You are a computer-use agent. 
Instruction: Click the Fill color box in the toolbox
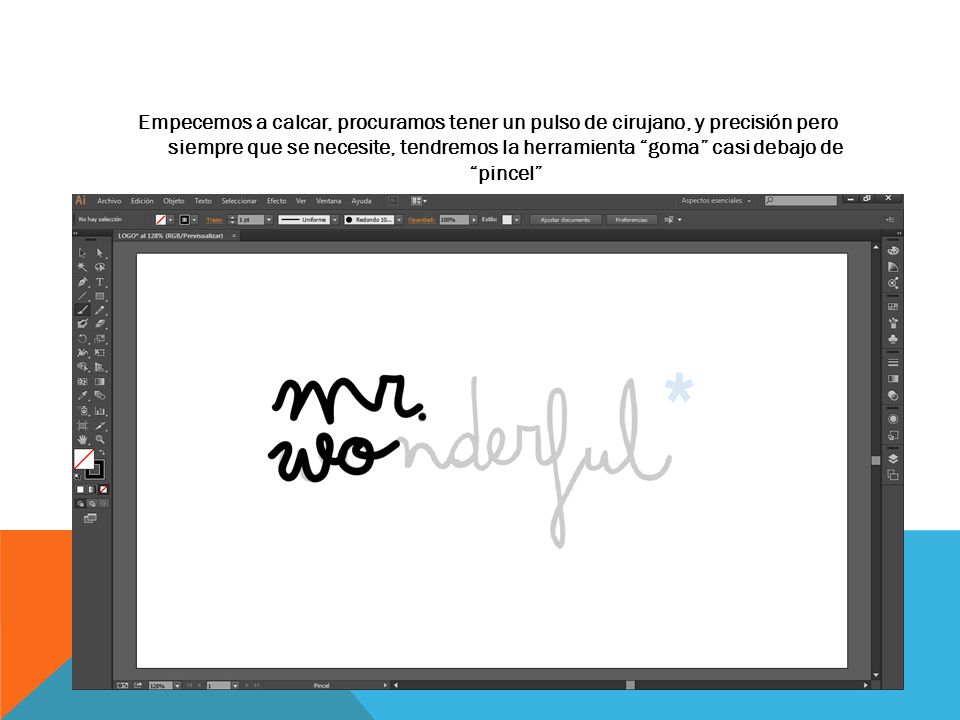pos(84,459)
